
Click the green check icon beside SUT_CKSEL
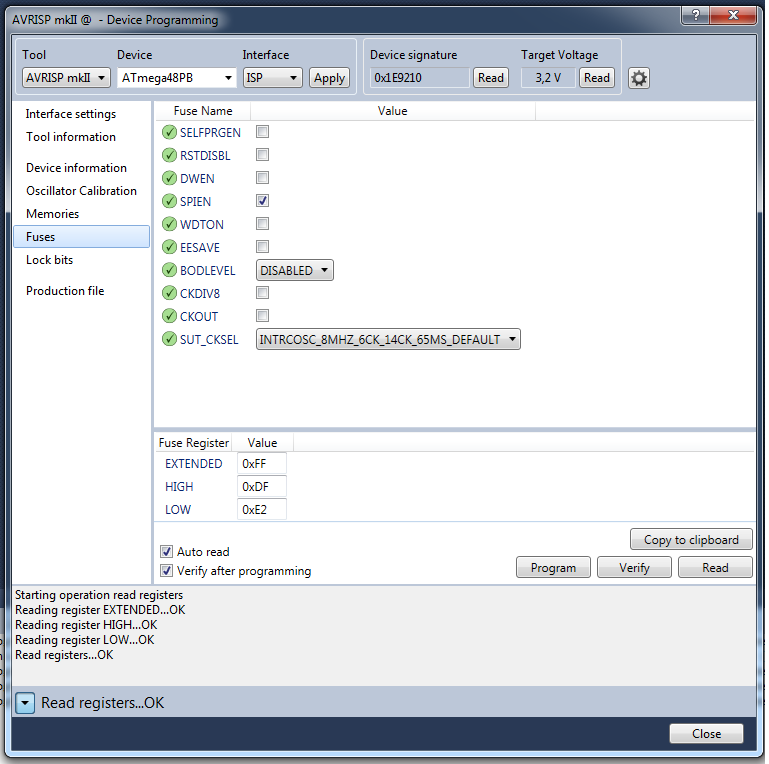(x=169, y=339)
